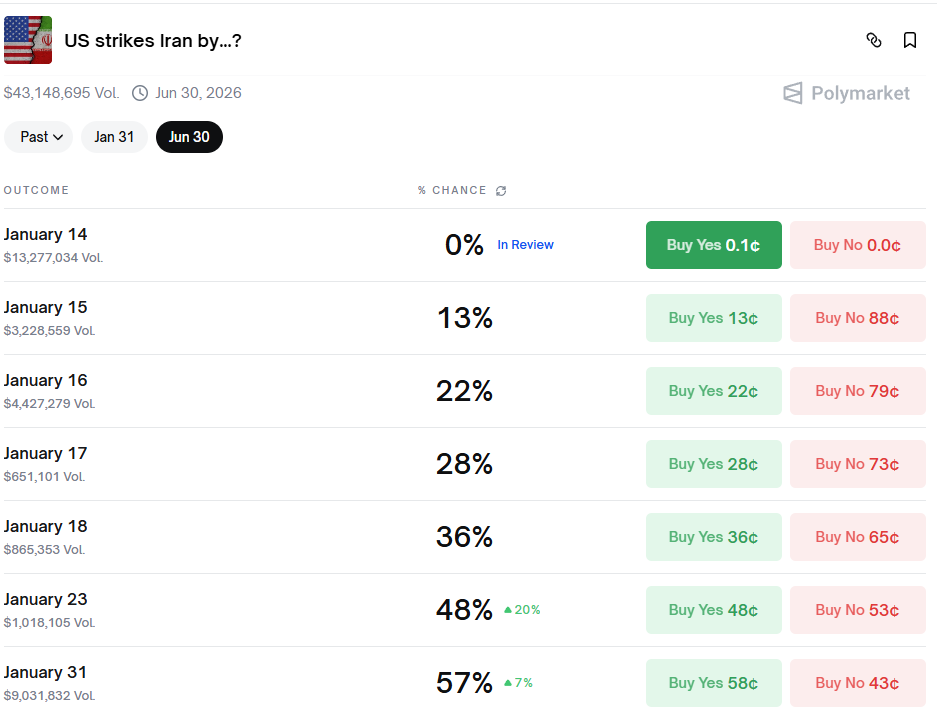Click the US-Iran flag market thumbnail
Image resolution: width=937 pixels, height=712 pixels.
tap(28, 40)
